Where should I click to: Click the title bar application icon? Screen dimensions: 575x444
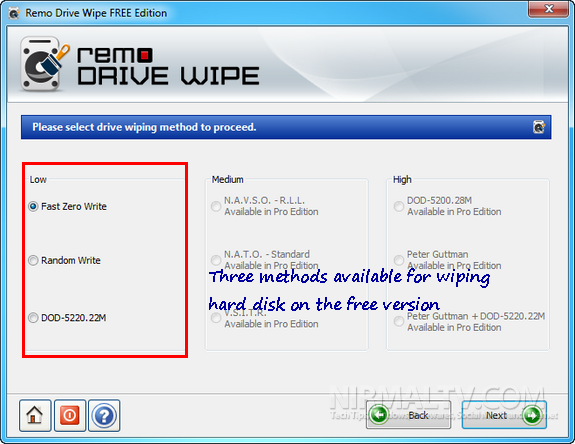point(14,14)
